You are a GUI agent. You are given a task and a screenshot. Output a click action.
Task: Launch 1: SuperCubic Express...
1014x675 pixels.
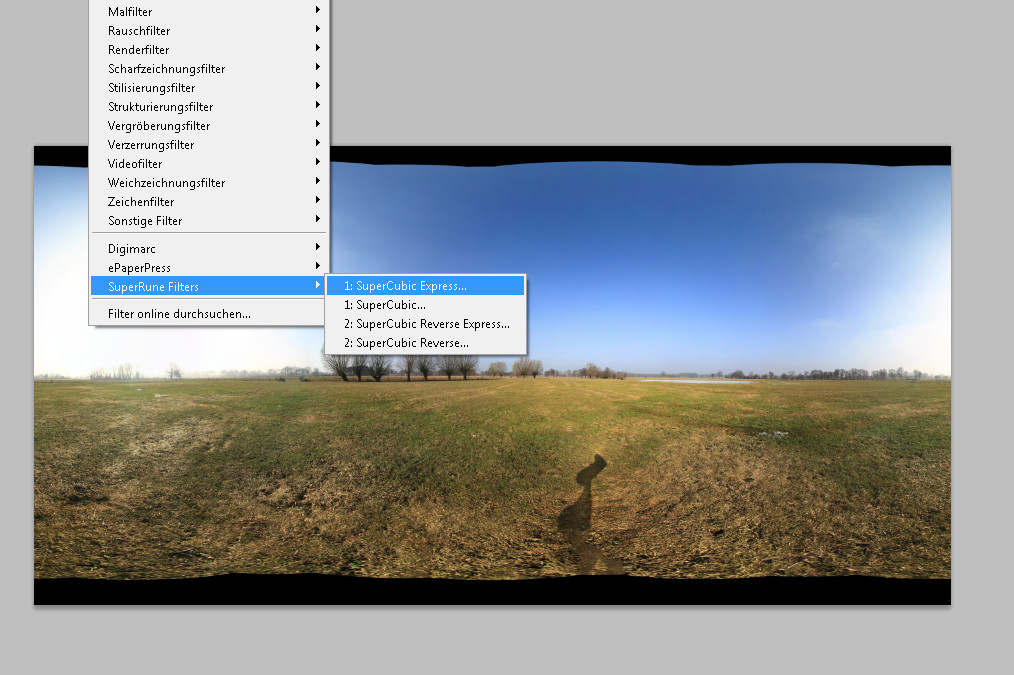pyautogui.click(x=405, y=286)
